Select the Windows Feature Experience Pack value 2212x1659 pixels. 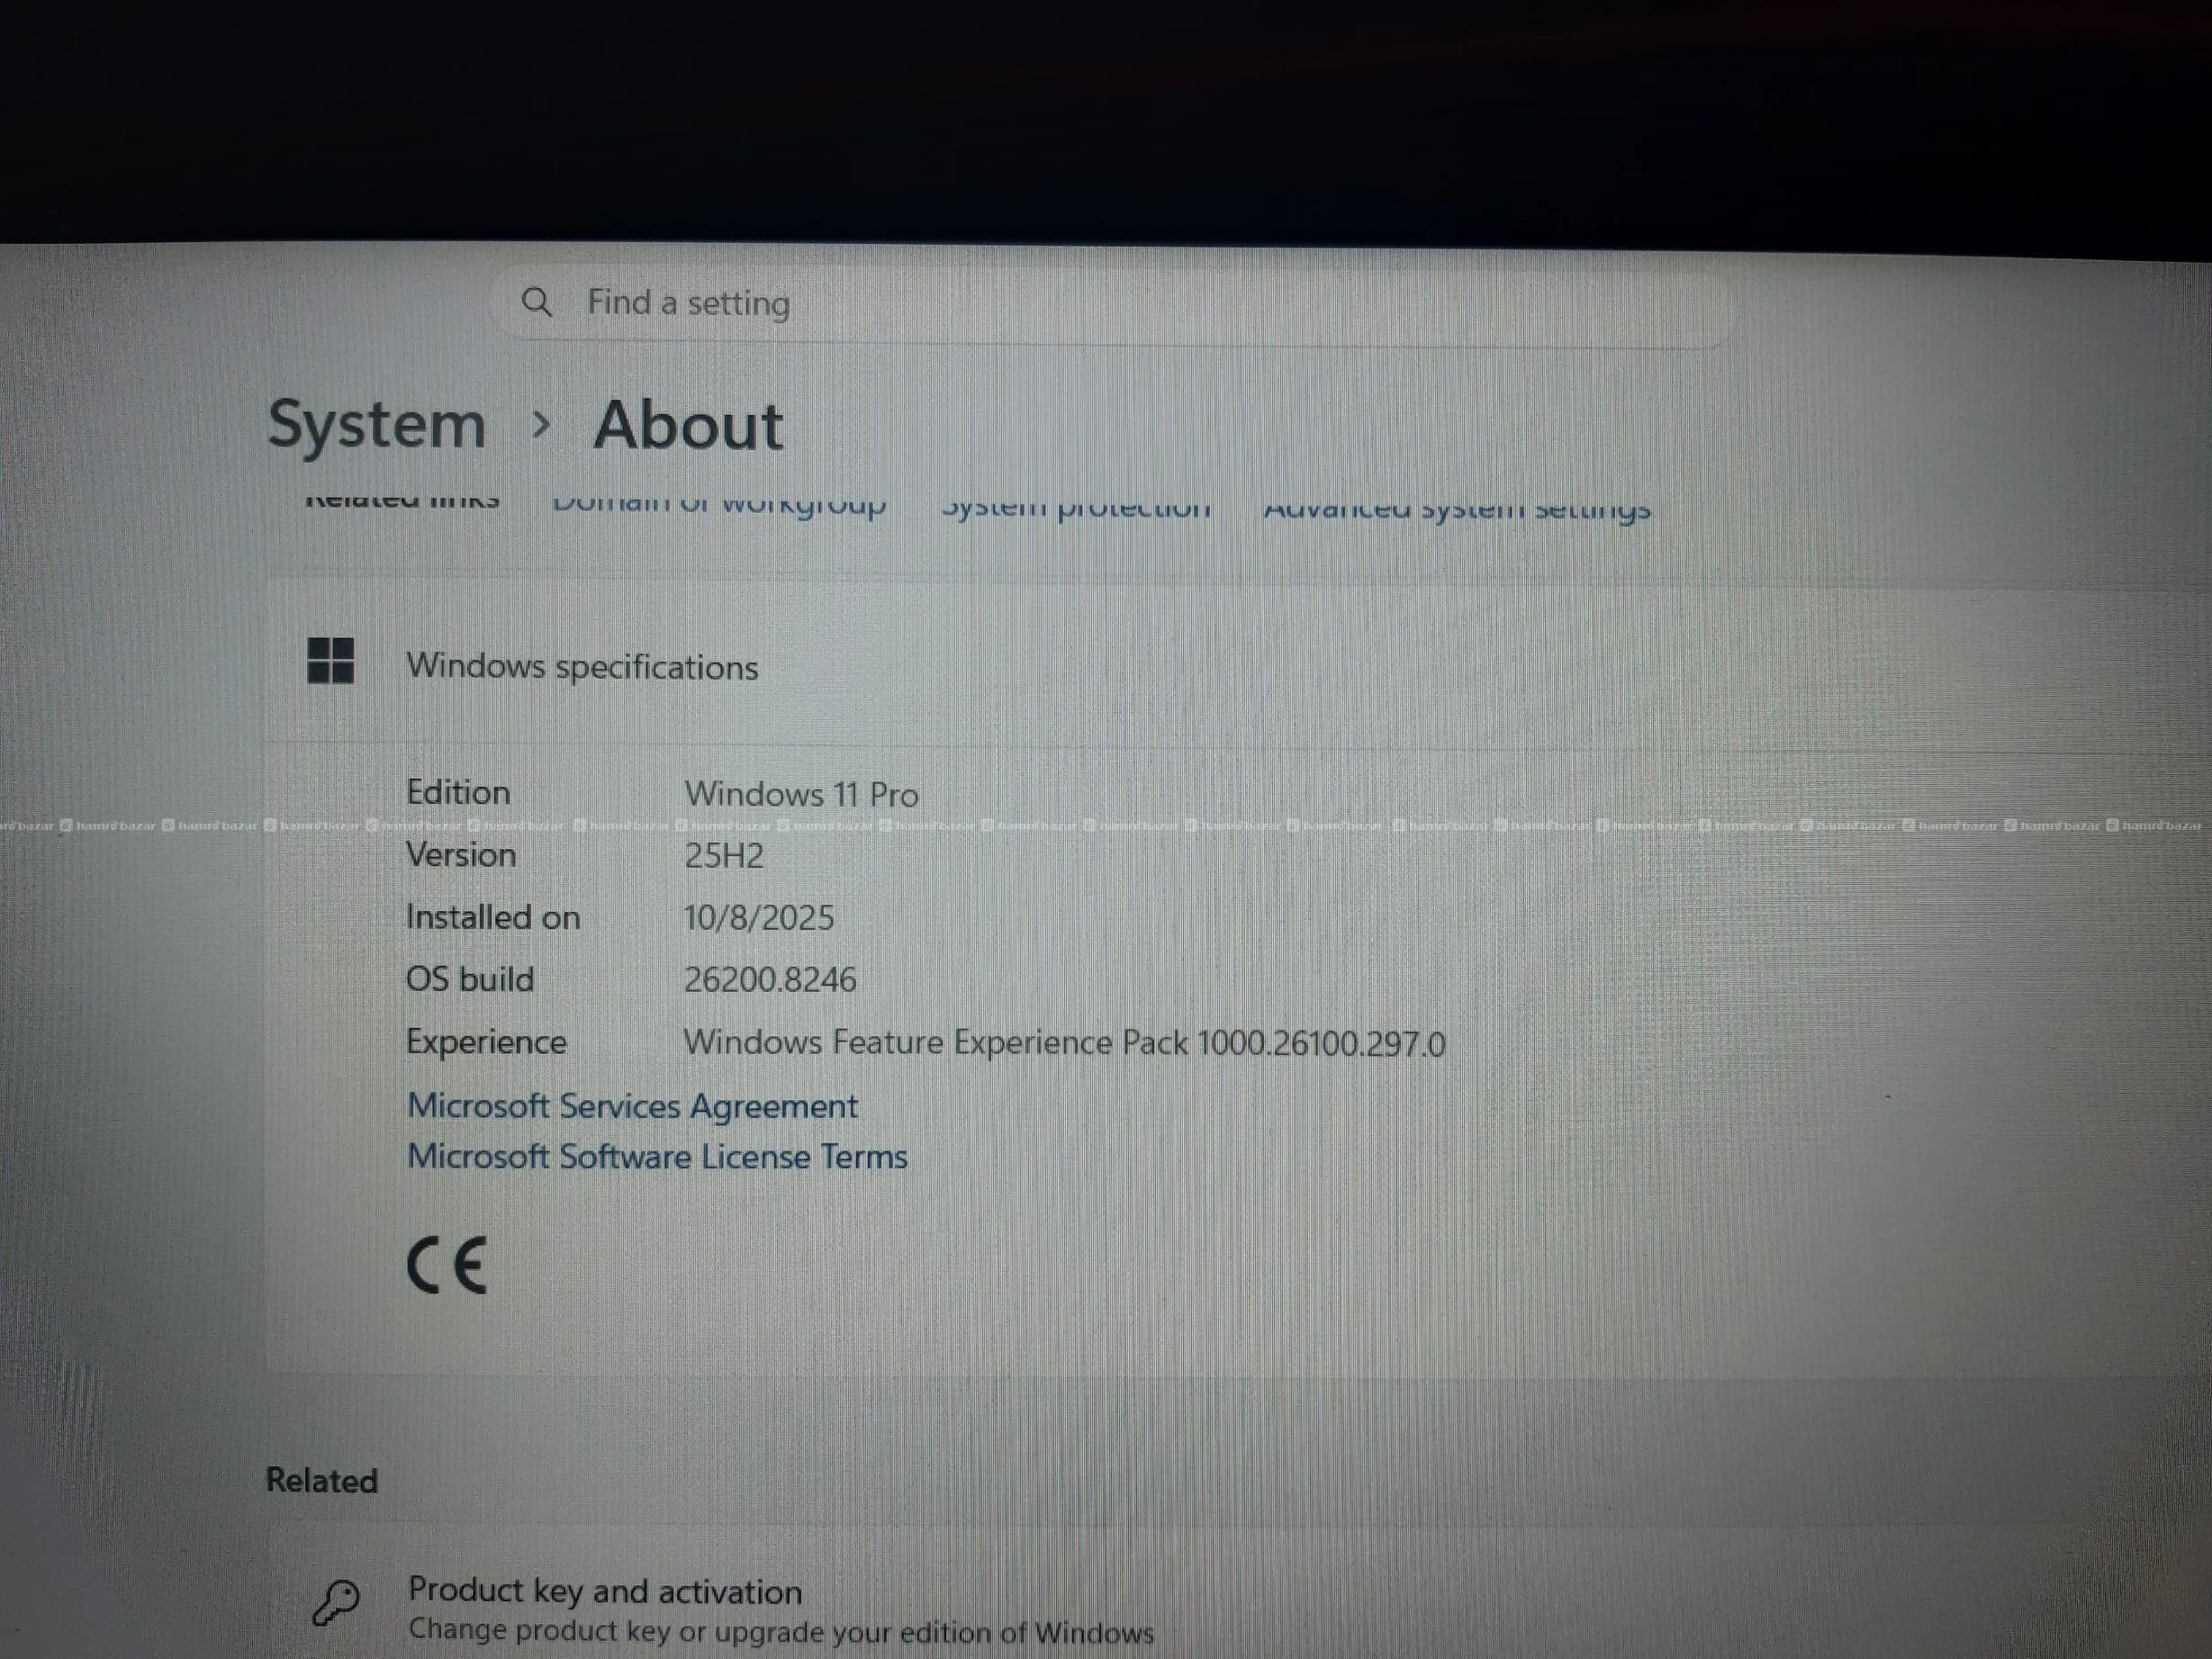tap(1065, 1044)
